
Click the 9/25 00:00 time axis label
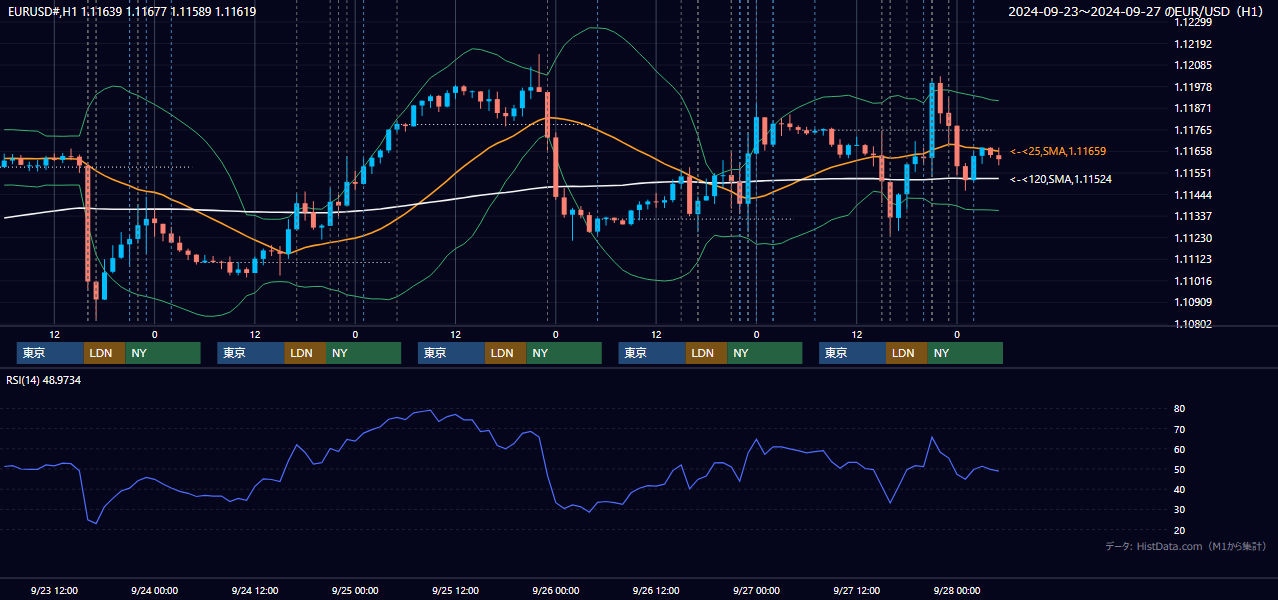coord(355,590)
